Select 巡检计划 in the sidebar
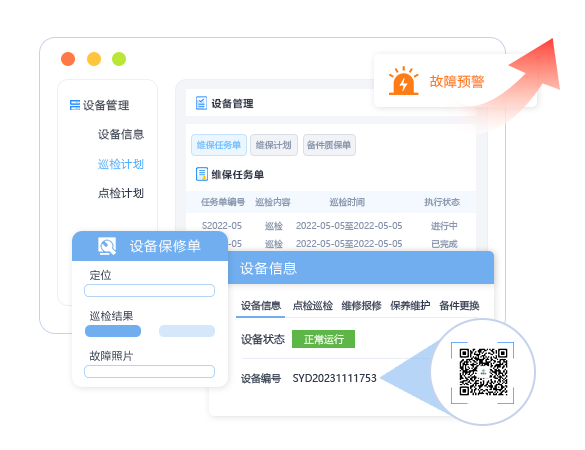Screen dimensions: 585x450 pos(121,164)
